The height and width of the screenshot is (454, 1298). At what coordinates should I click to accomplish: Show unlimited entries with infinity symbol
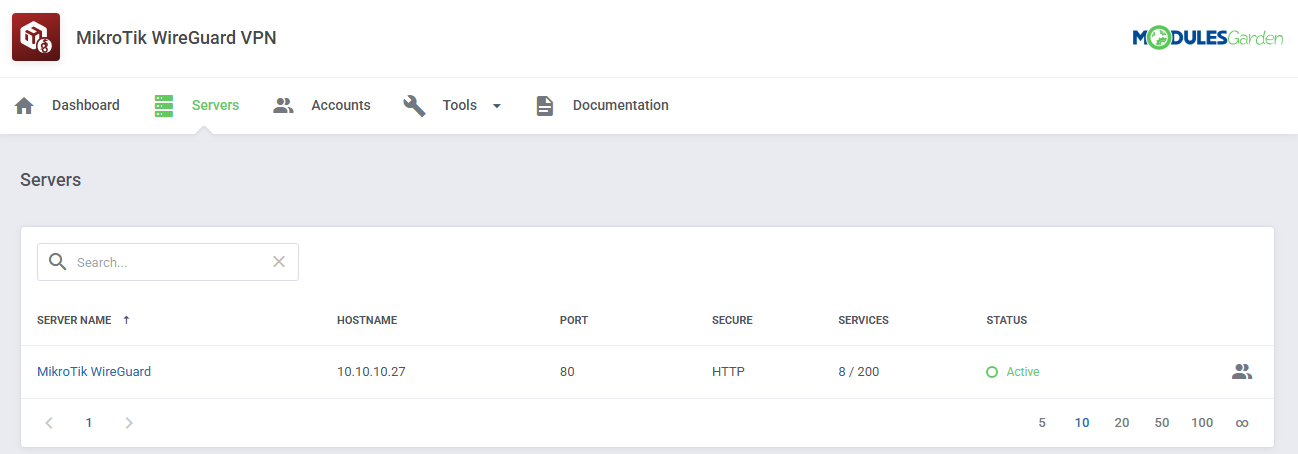1242,423
